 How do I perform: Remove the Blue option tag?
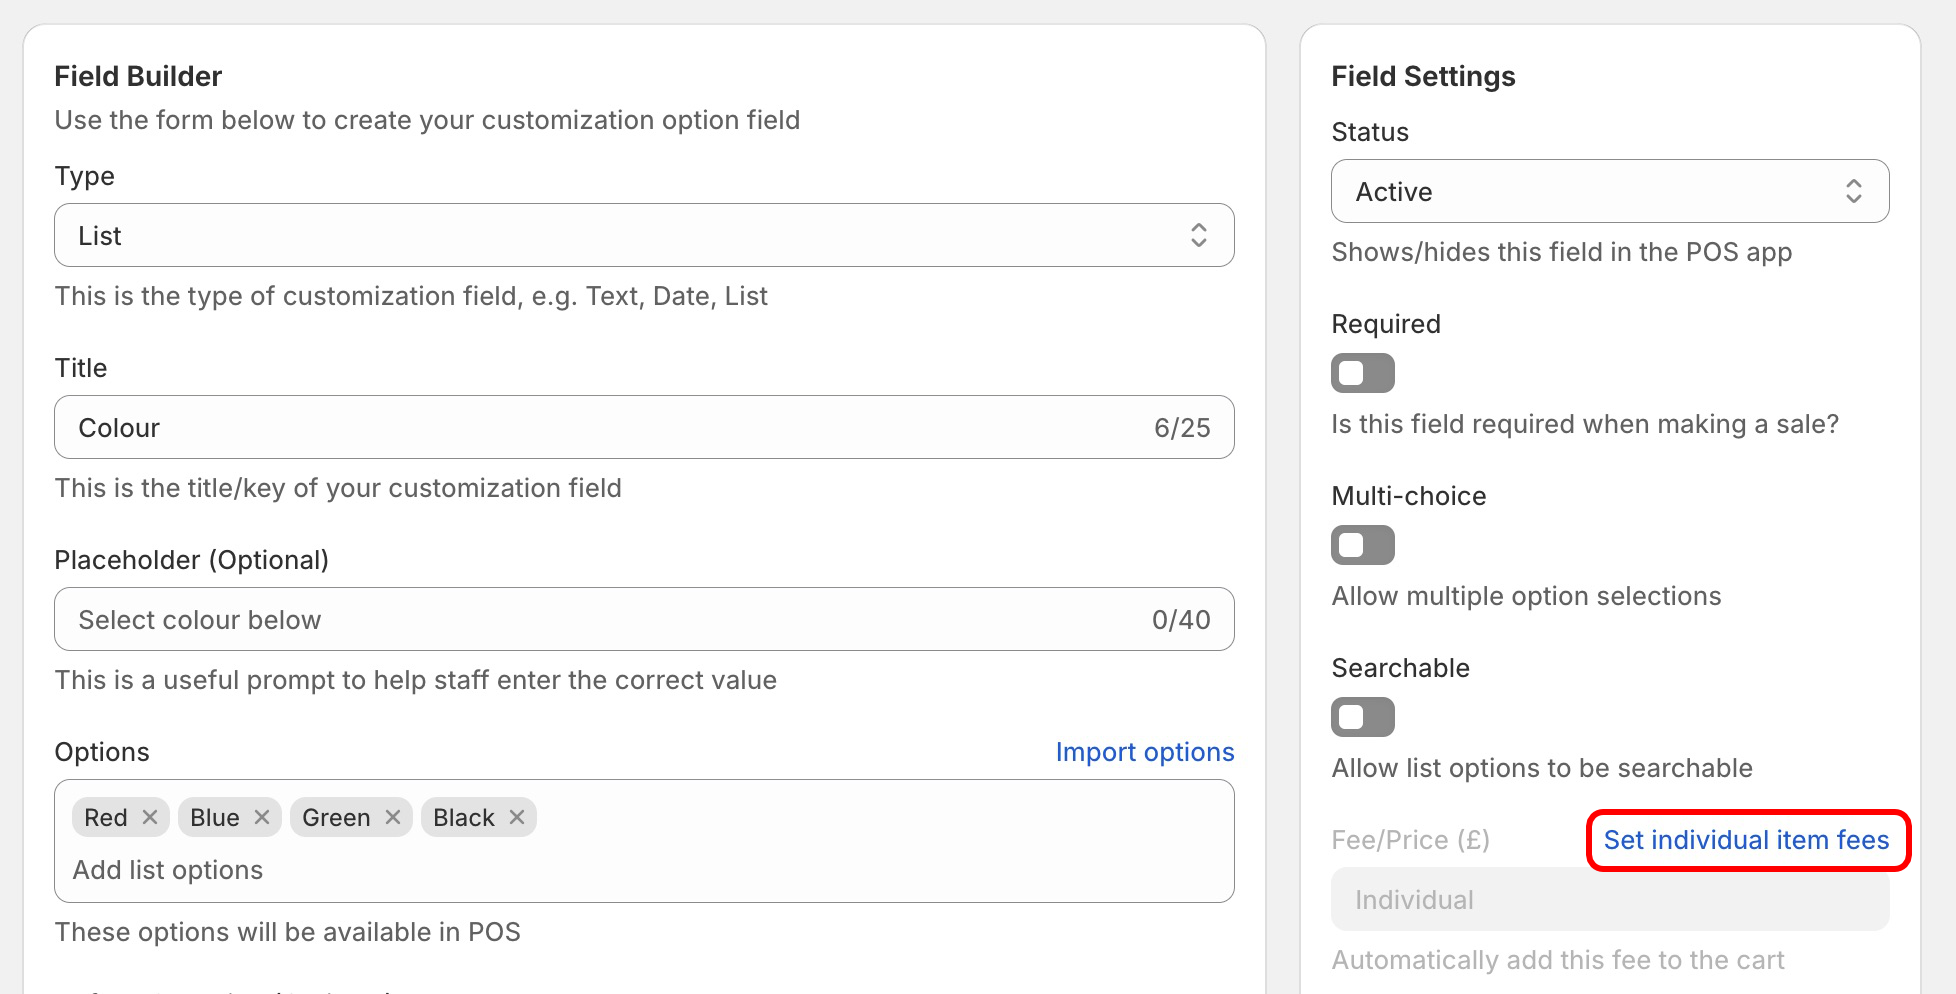click(x=262, y=817)
